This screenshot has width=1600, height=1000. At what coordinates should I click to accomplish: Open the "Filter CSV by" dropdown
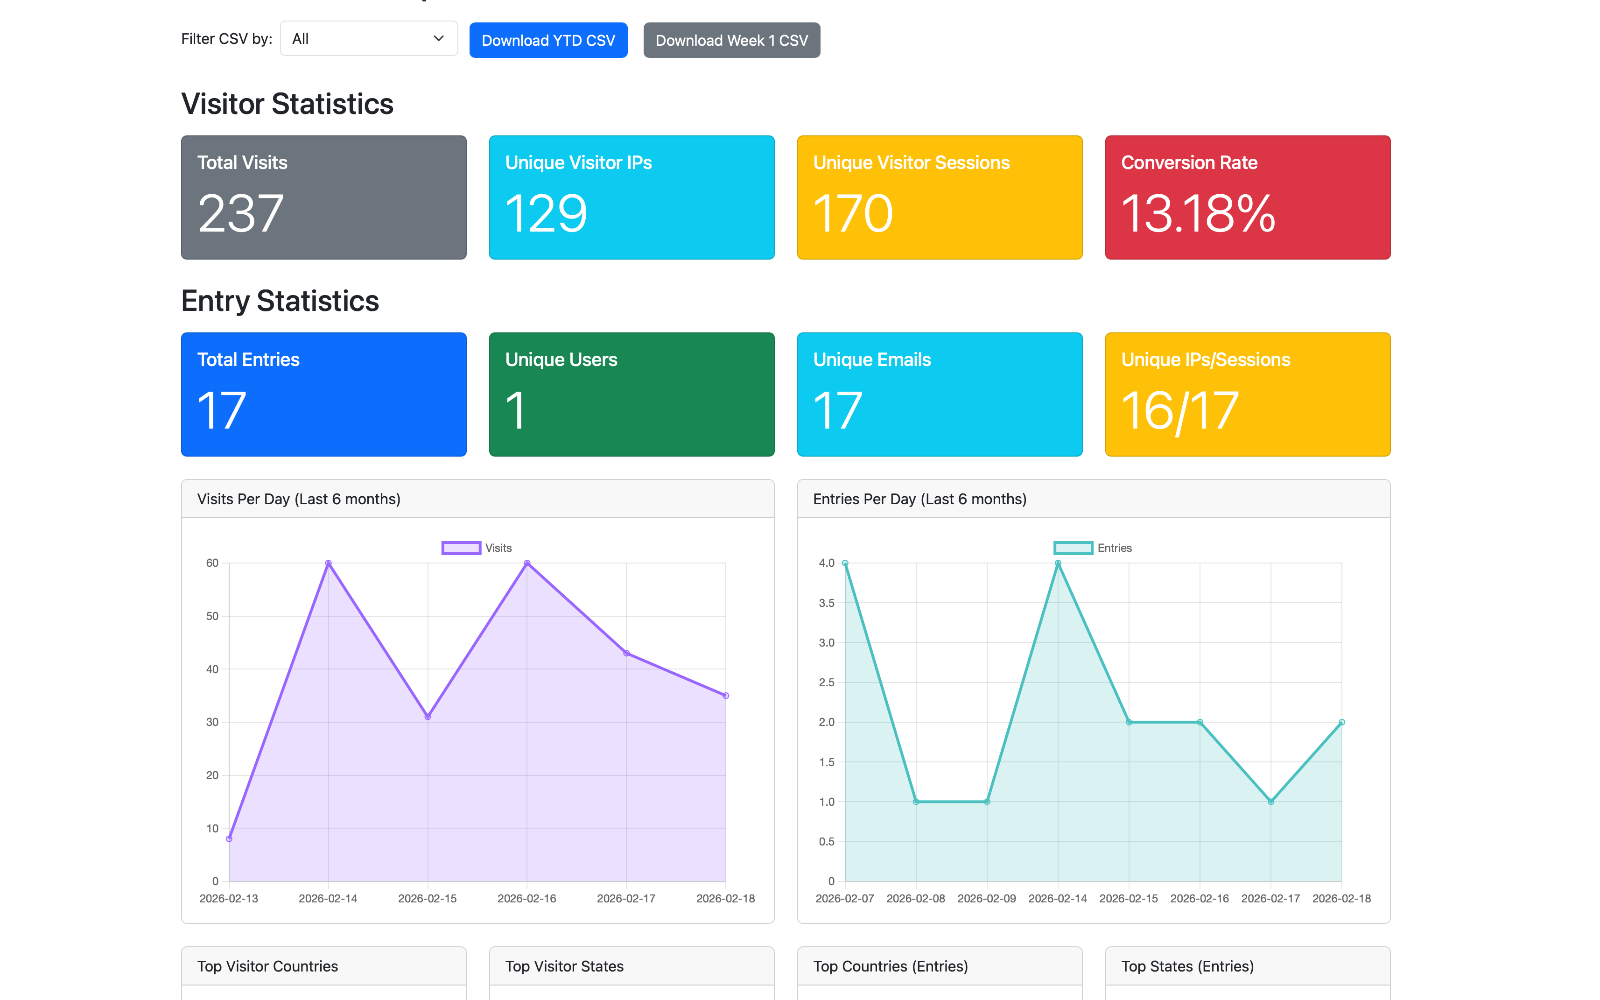click(x=368, y=38)
